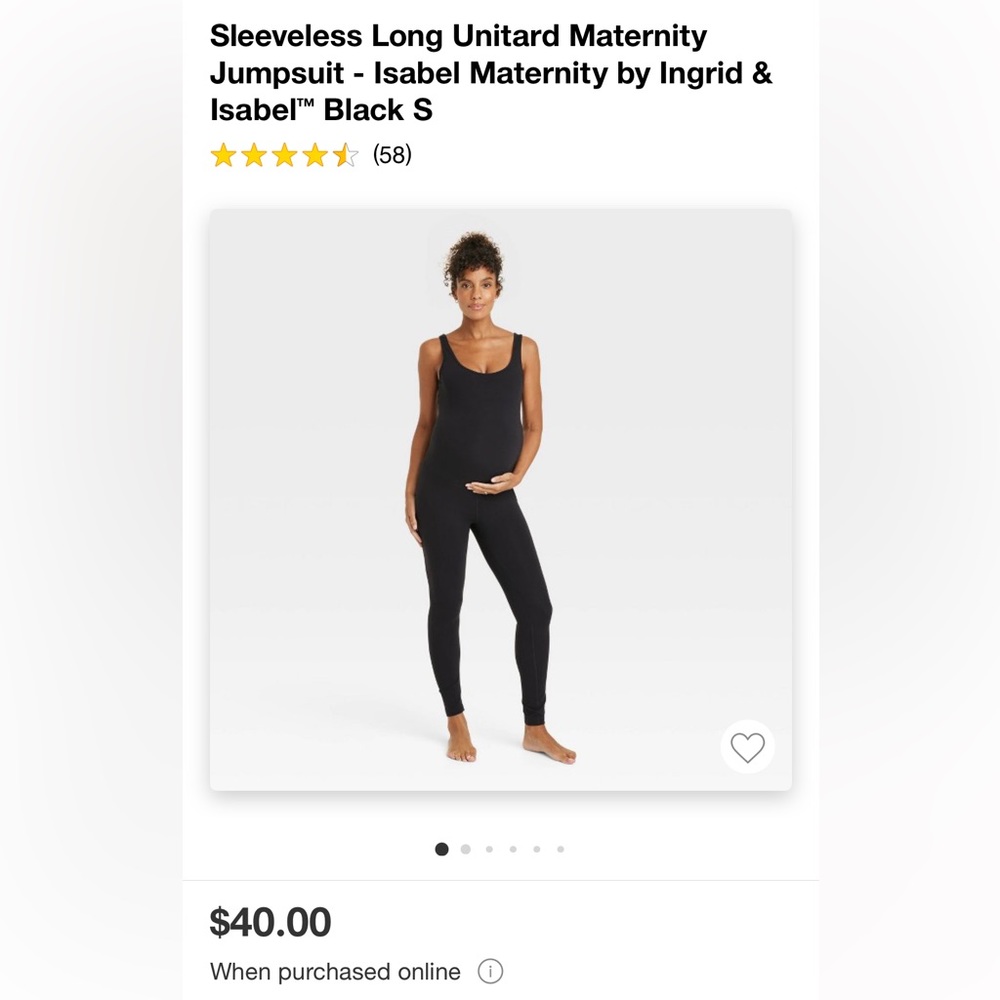The width and height of the screenshot is (1000, 1000).
Task: Click the overall star rating area
Action: point(286,155)
